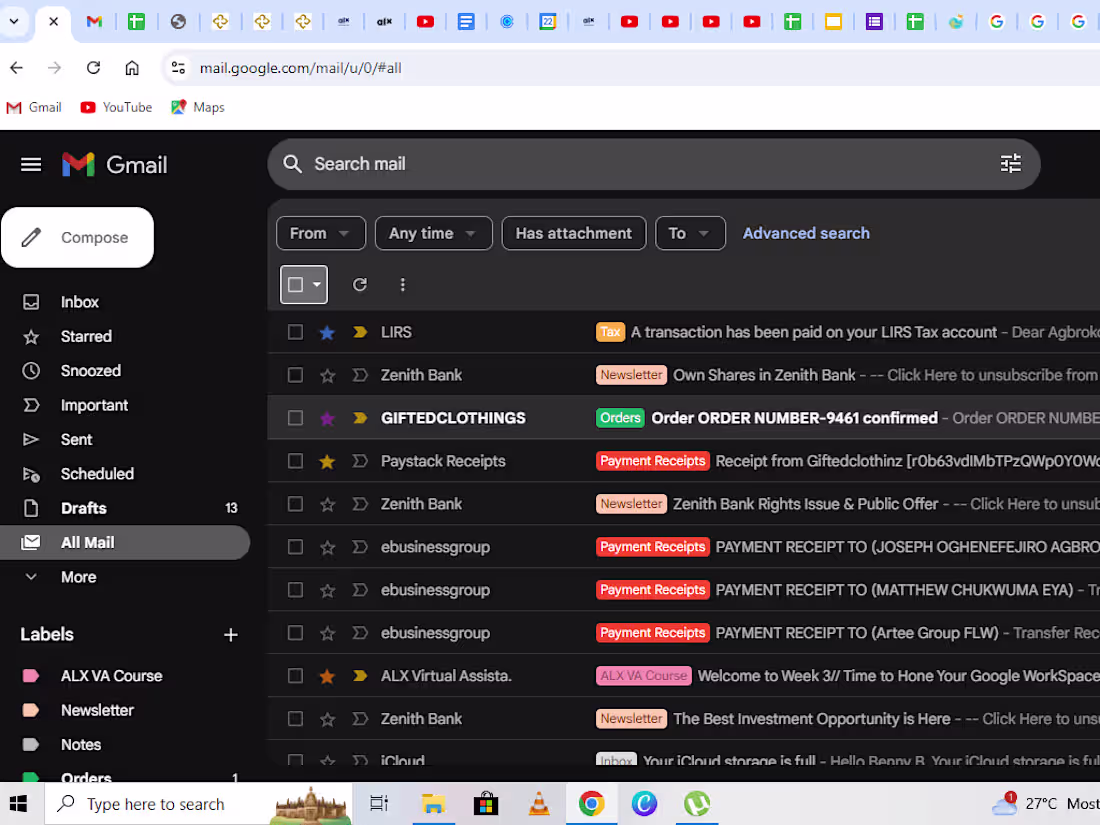Screen dimensions: 1100x825
Task: Mark the Paystack Receipts email as important
Action: coord(360,461)
